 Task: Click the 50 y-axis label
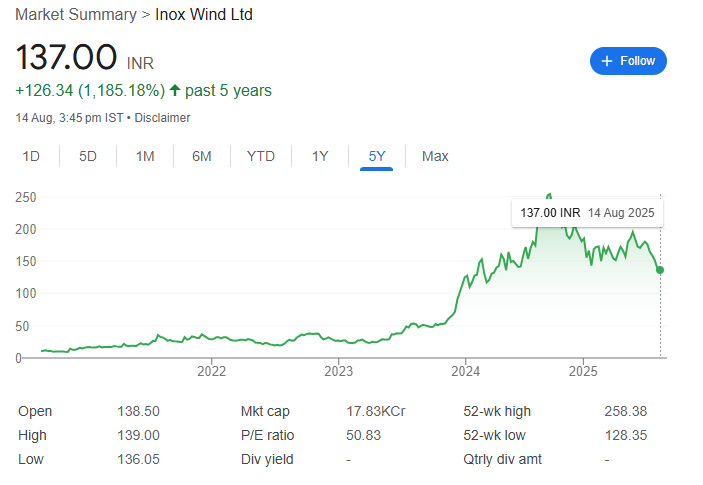(x=22, y=326)
